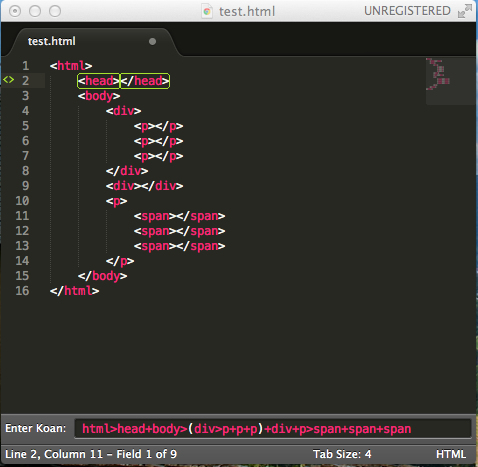Click the test.html window title text
478x467 pixels.
point(247,12)
